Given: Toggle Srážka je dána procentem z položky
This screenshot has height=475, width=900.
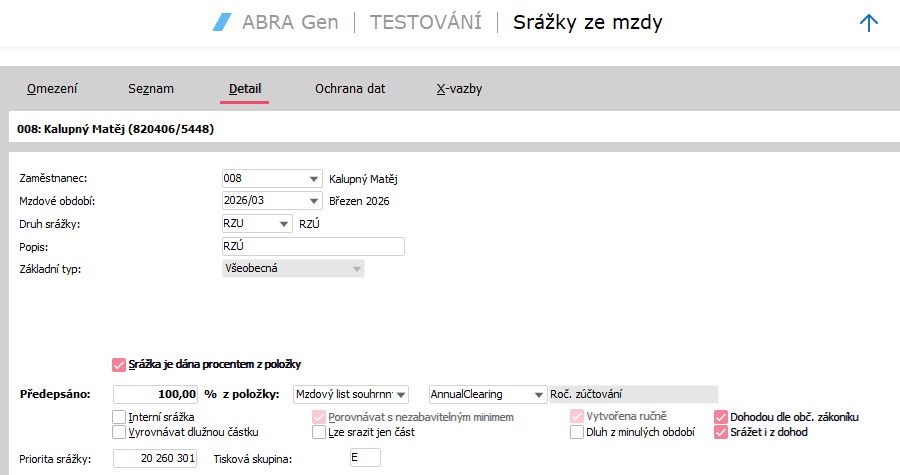Looking at the screenshot, I should [x=119, y=365].
